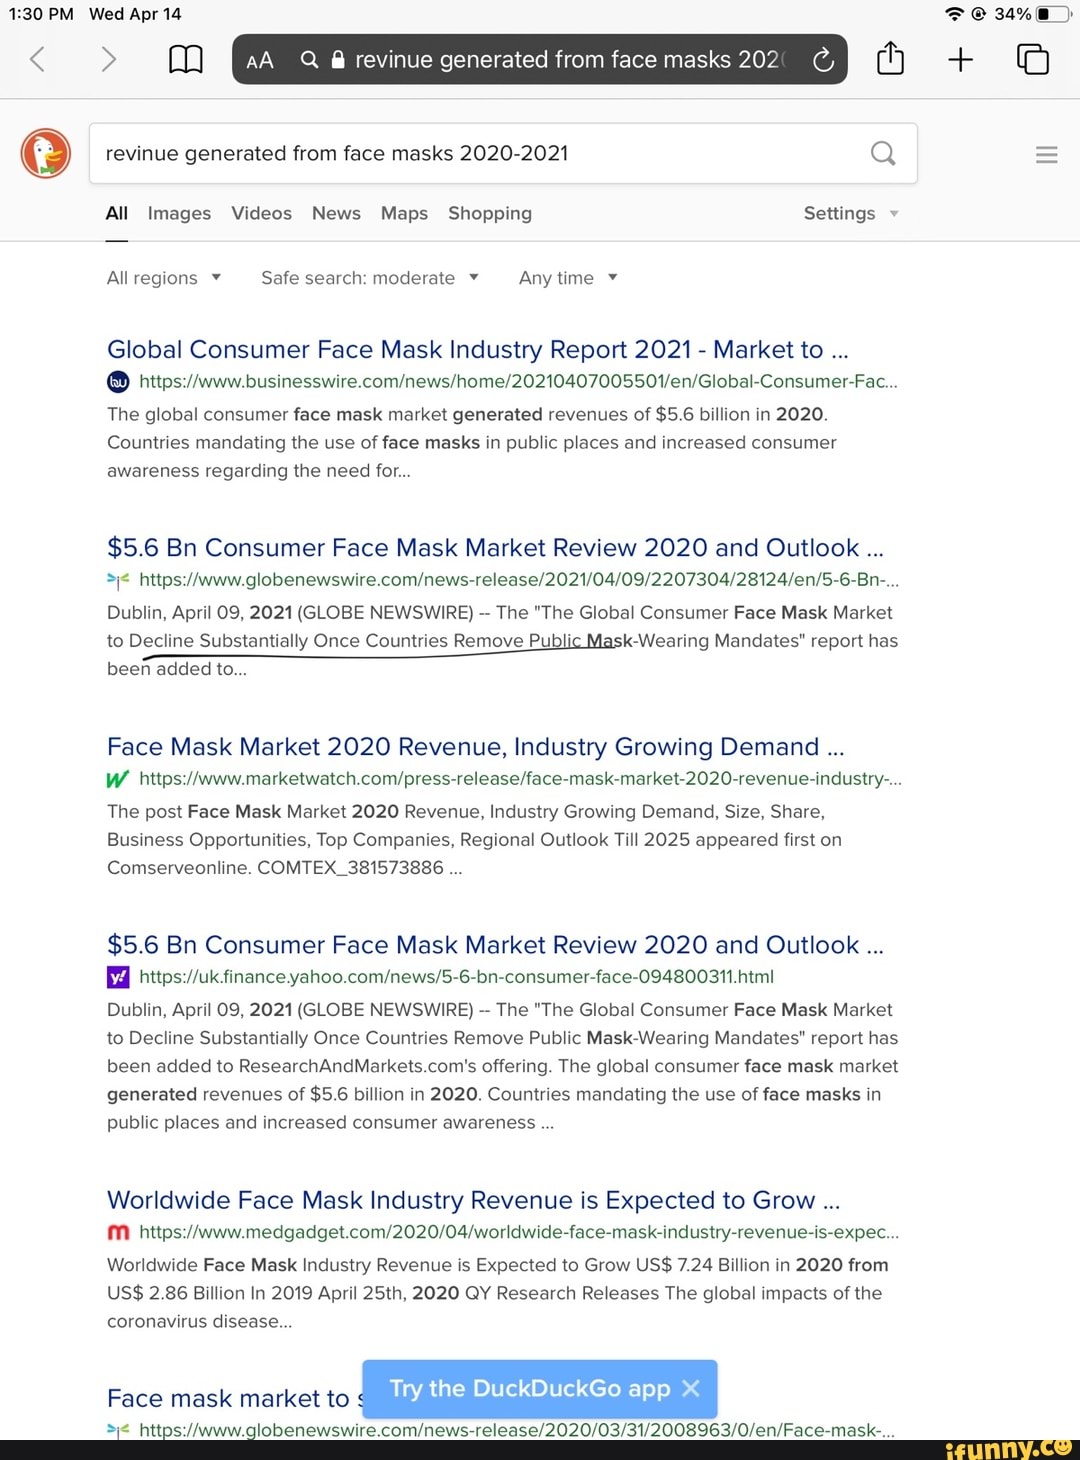Expand the All regions dropdown
Screen dimensions: 1080x1460
pyautogui.click(x=164, y=278)
